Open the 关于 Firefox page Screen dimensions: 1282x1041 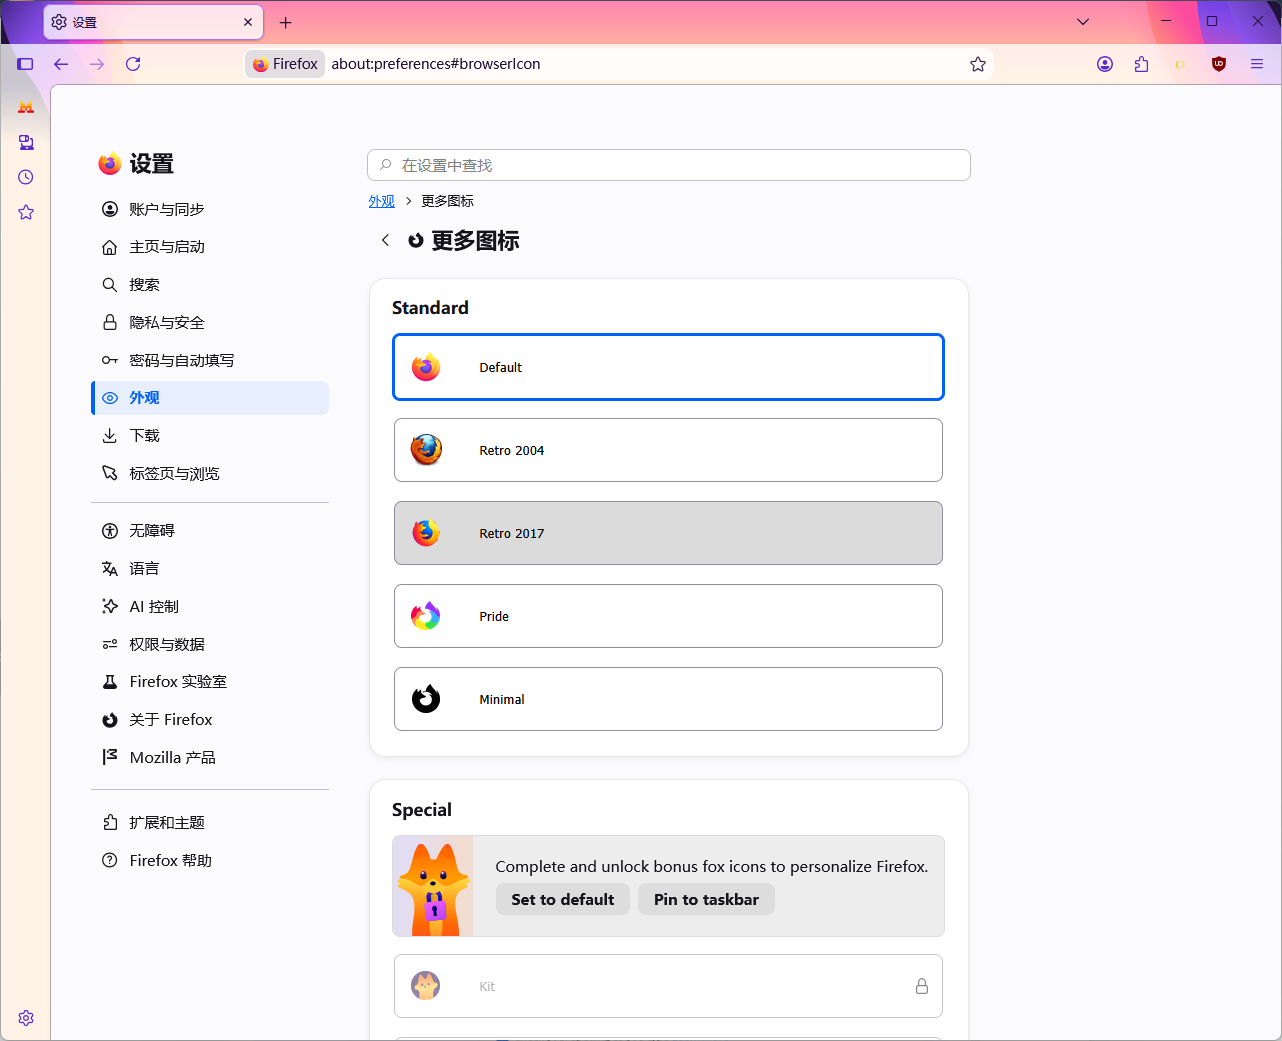coord(210,720)
